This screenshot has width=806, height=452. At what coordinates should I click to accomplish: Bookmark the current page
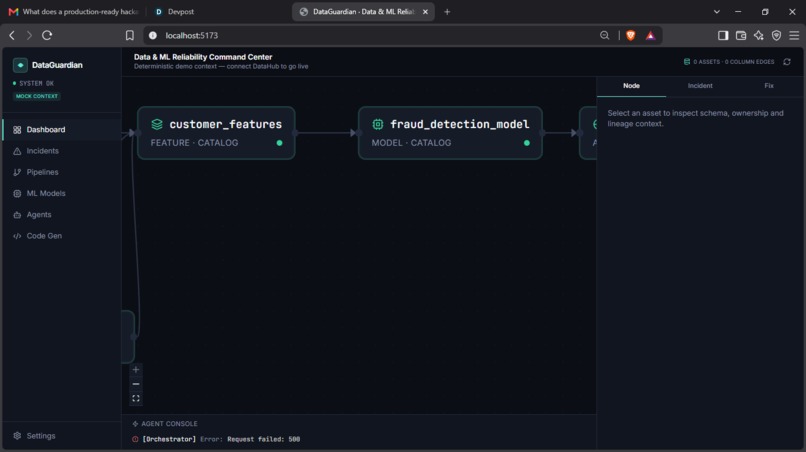coord(130,35)
